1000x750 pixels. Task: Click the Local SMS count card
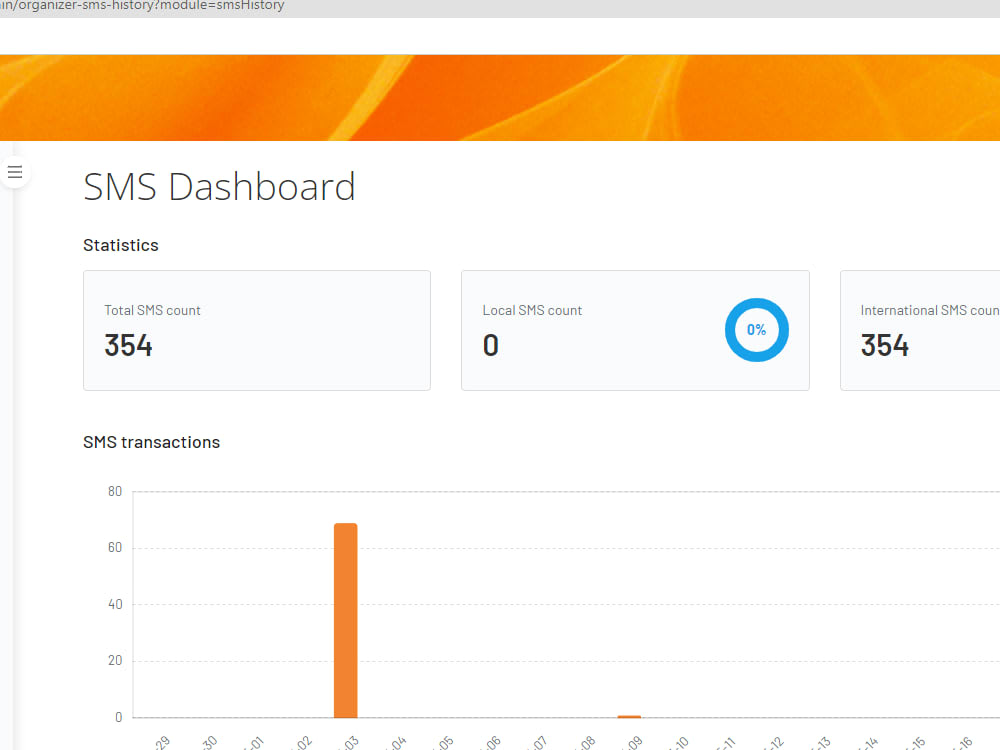(635, 330)
